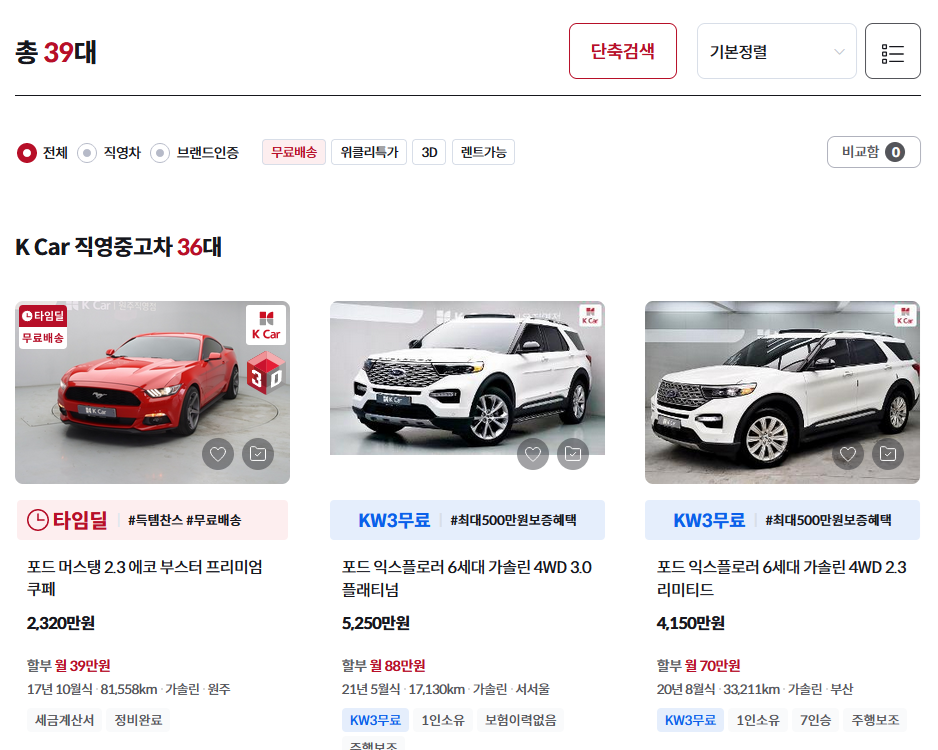Click the K Car badge on Explorer 리미티드 photo
The image size is (938, 750).
pyautogui.click(x=905, y=315)
